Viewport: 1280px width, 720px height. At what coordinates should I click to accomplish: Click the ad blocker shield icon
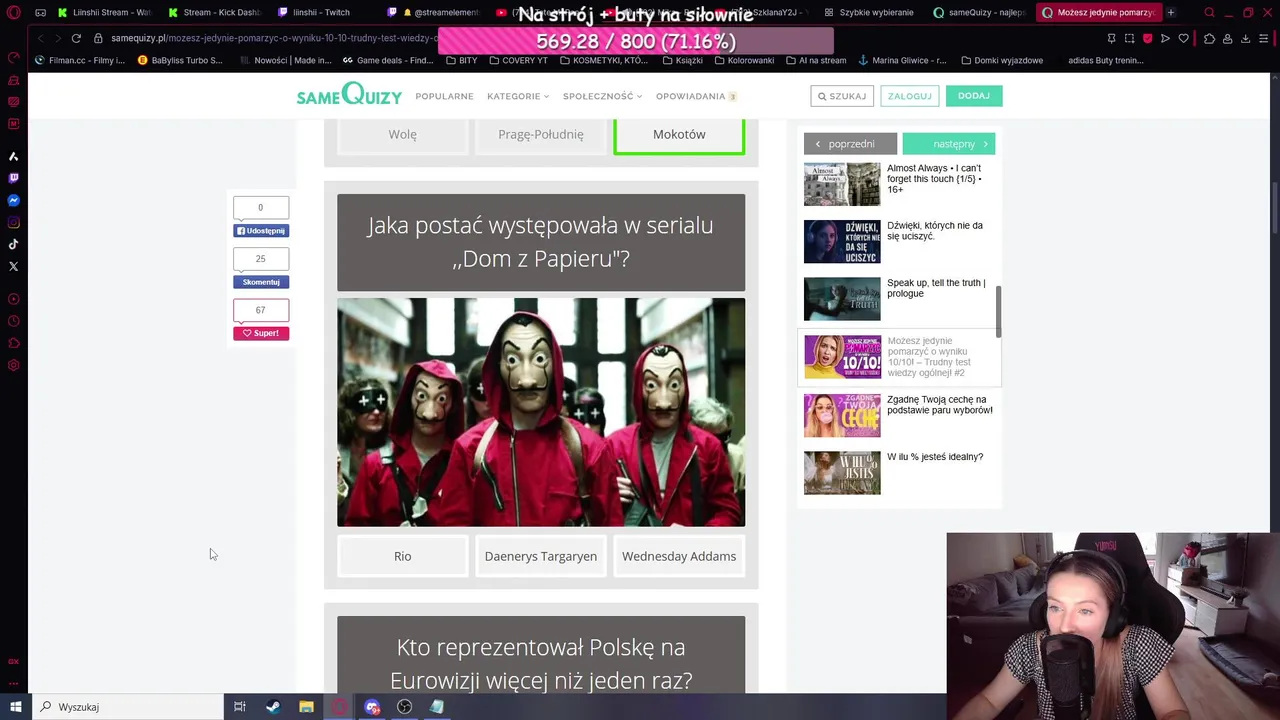(1148, 38)
